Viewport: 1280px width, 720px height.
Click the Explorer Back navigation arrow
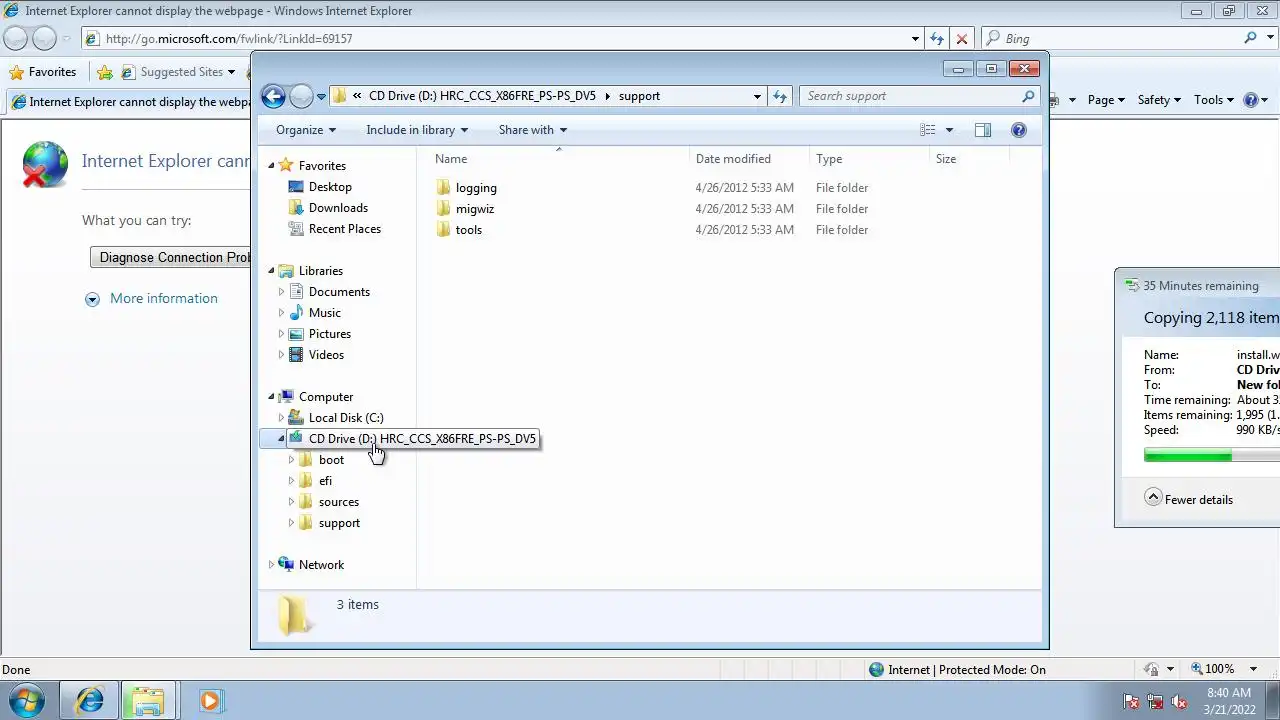(x=273, y=96)
